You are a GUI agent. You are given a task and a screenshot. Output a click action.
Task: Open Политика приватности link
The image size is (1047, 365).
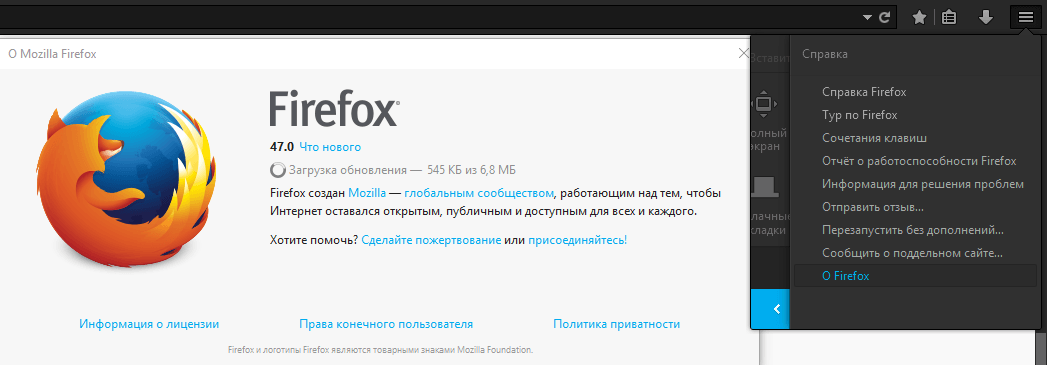(616, 324)
